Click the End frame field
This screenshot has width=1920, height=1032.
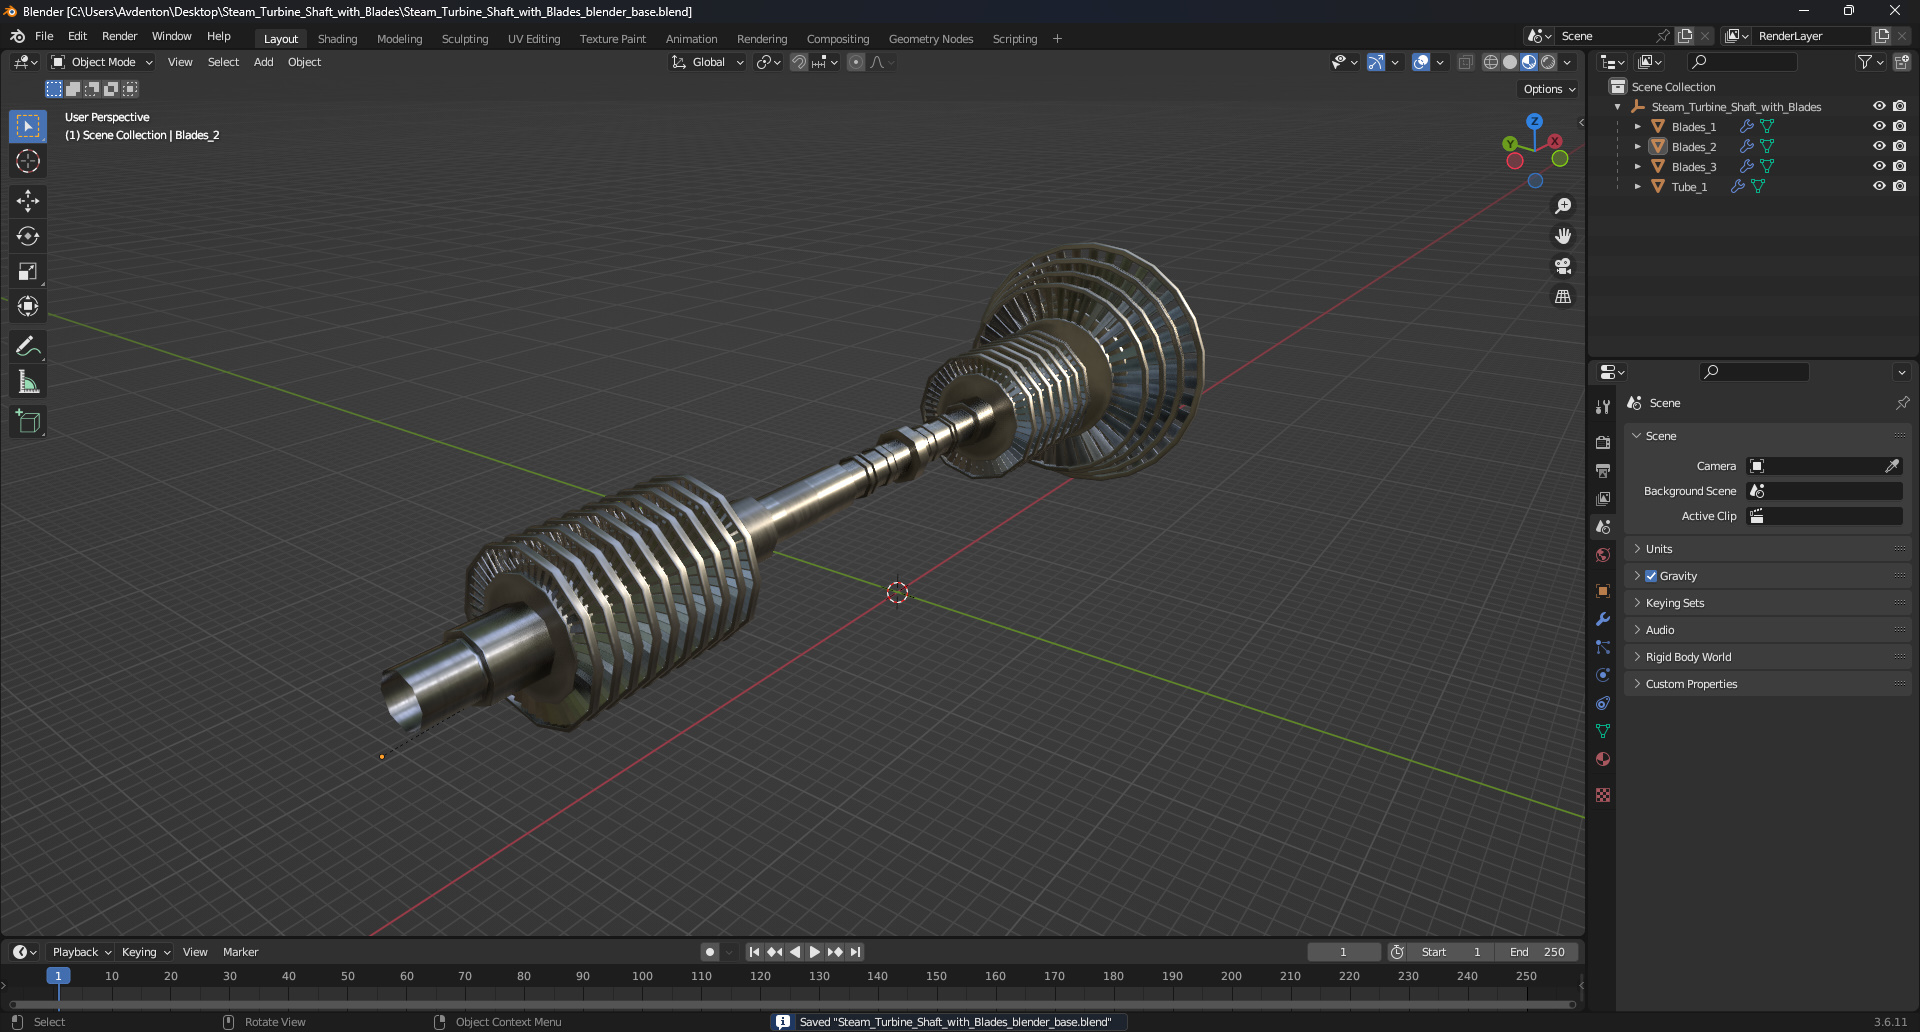(x=1537, y=952)
